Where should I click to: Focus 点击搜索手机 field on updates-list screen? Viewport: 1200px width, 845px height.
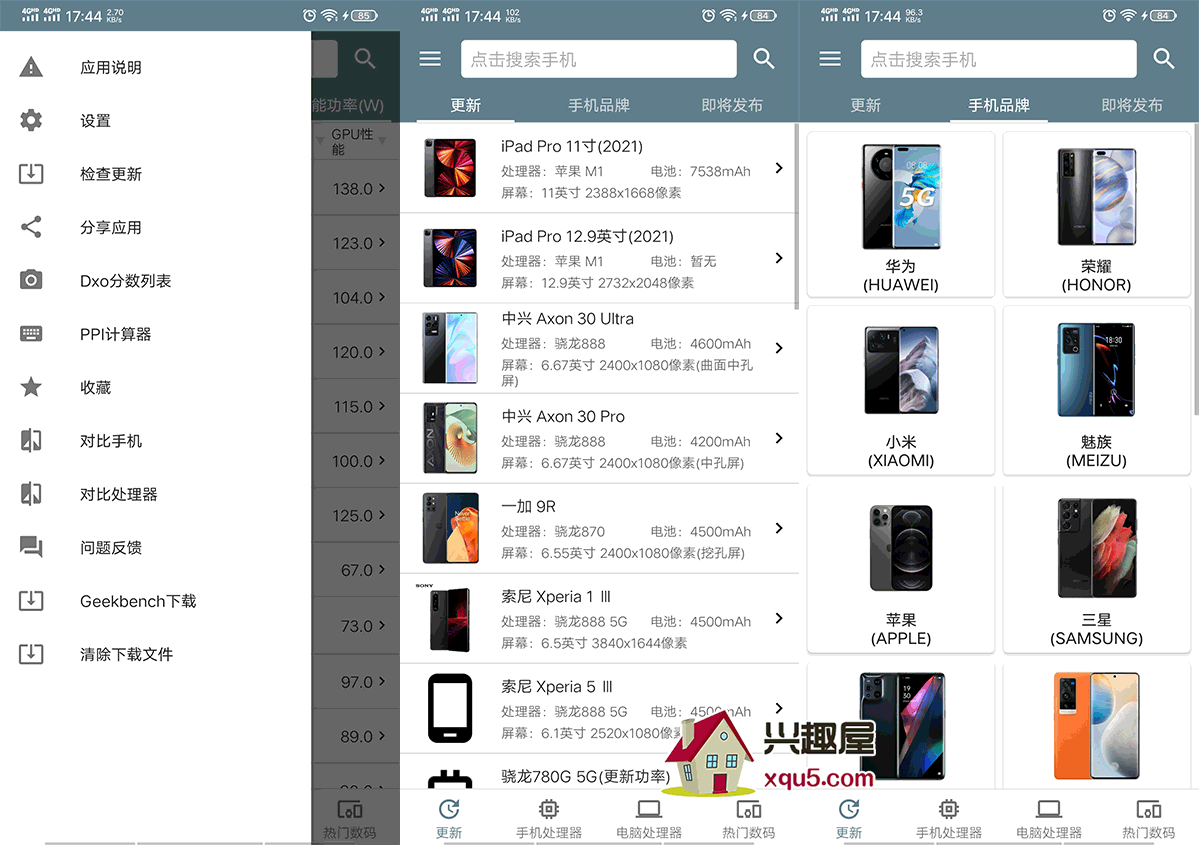598,59
